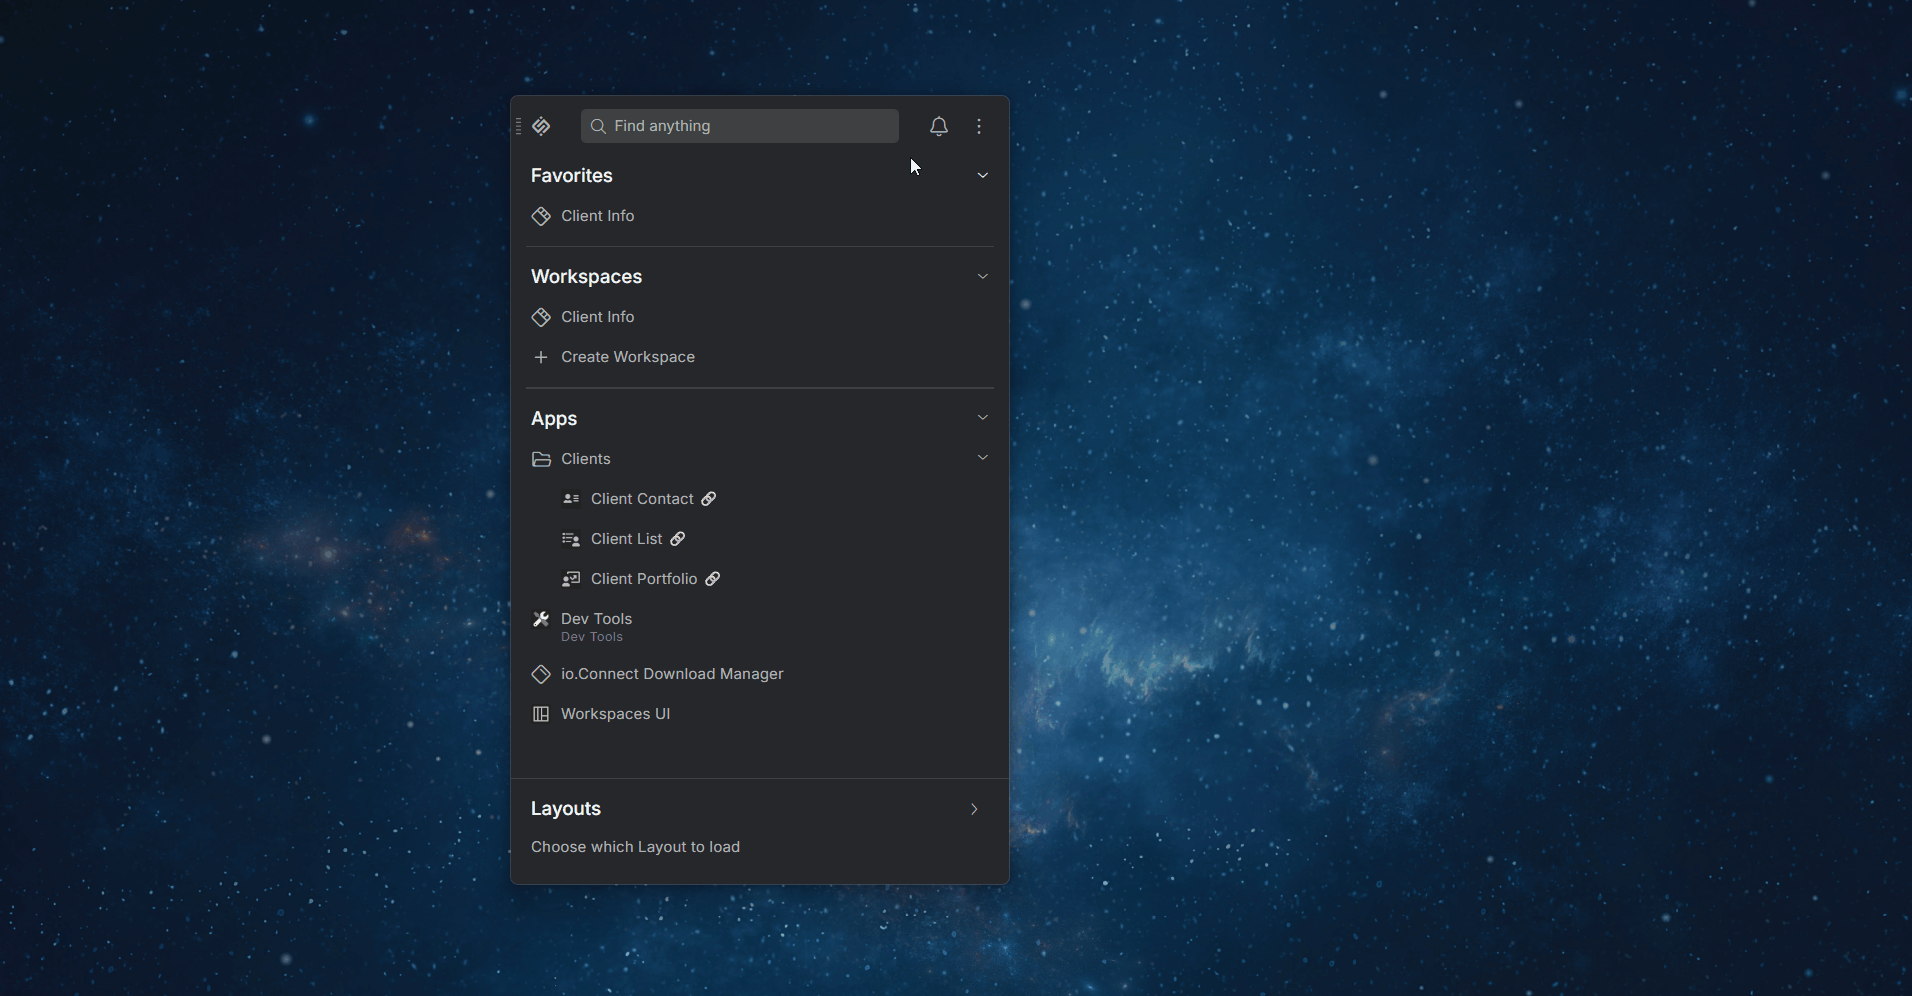Open Client Info under Workspaces
This screenshot has width=1912, height=996.
click(597, 317)
